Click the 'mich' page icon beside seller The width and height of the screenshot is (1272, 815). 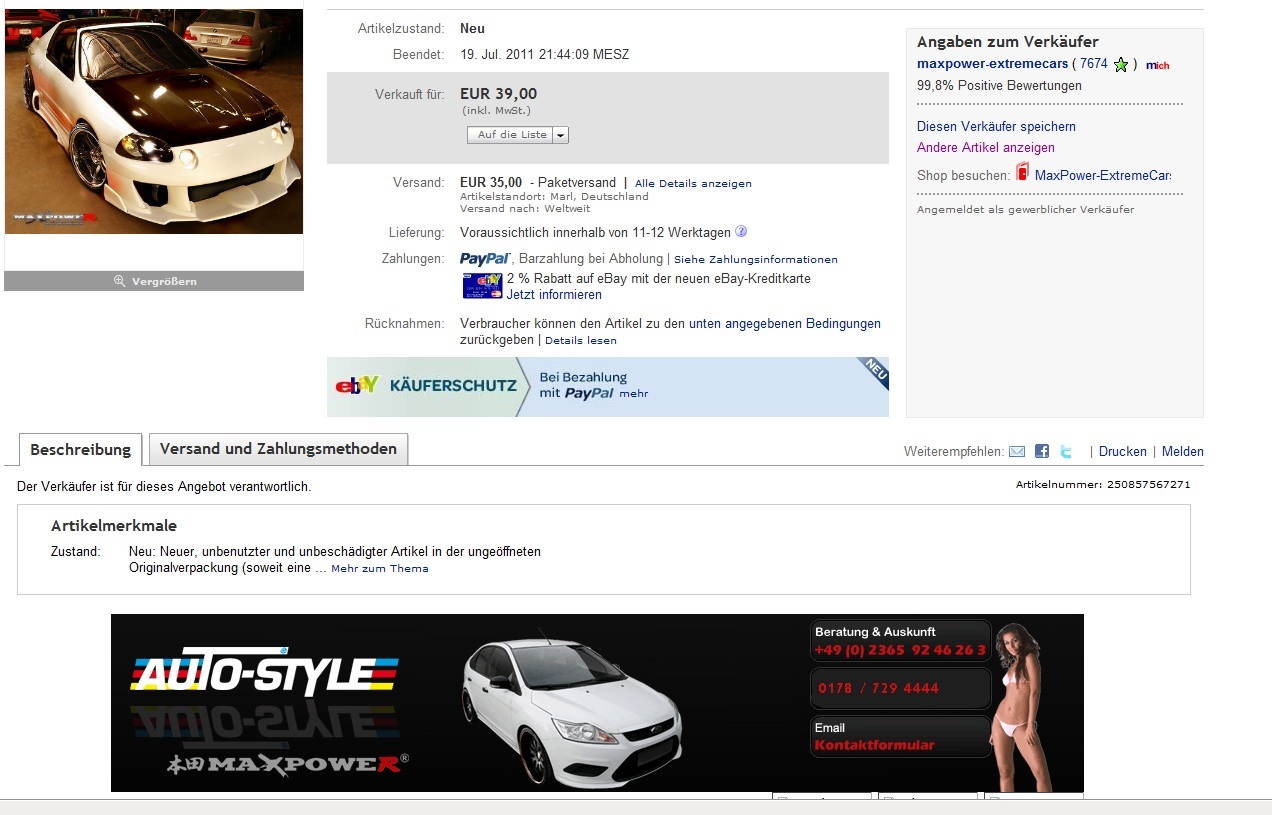coord(1158,65)
